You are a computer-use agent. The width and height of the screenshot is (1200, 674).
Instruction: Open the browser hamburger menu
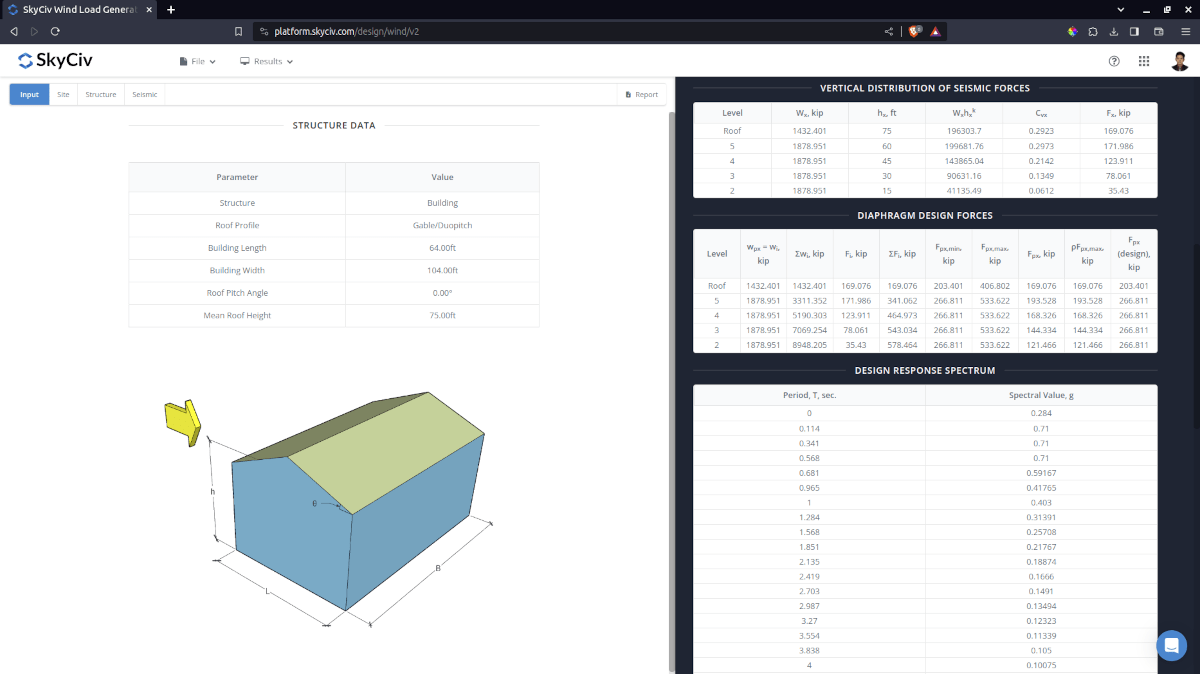pyautogui.click(x=1185, y=31)
